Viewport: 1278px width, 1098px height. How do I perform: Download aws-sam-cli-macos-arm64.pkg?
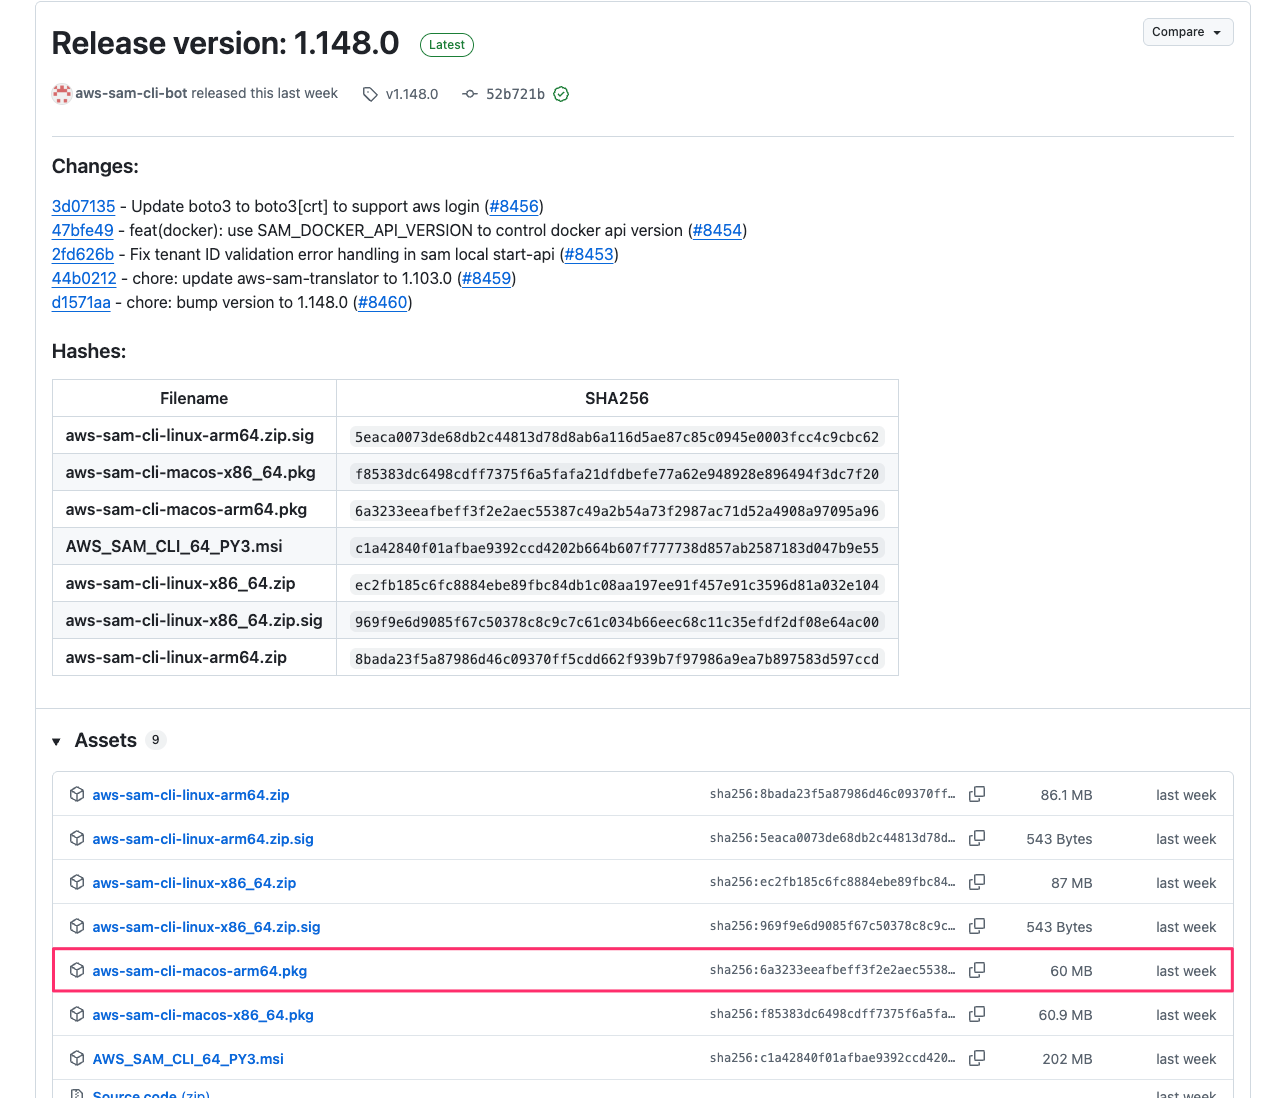pyautogui.click(x=200, y=971)
